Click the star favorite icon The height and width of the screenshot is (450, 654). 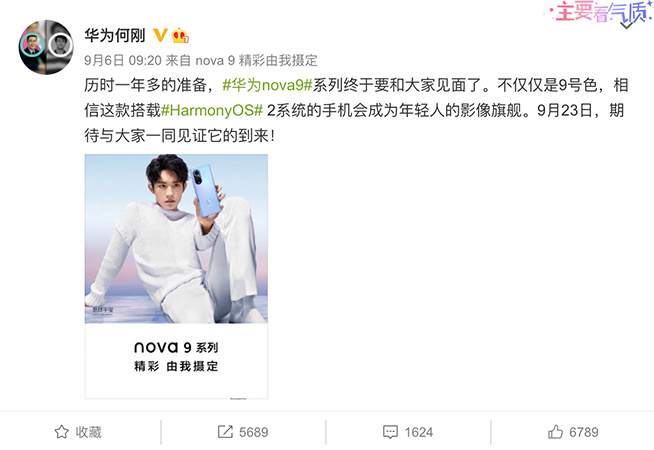[x=62, y=432]
